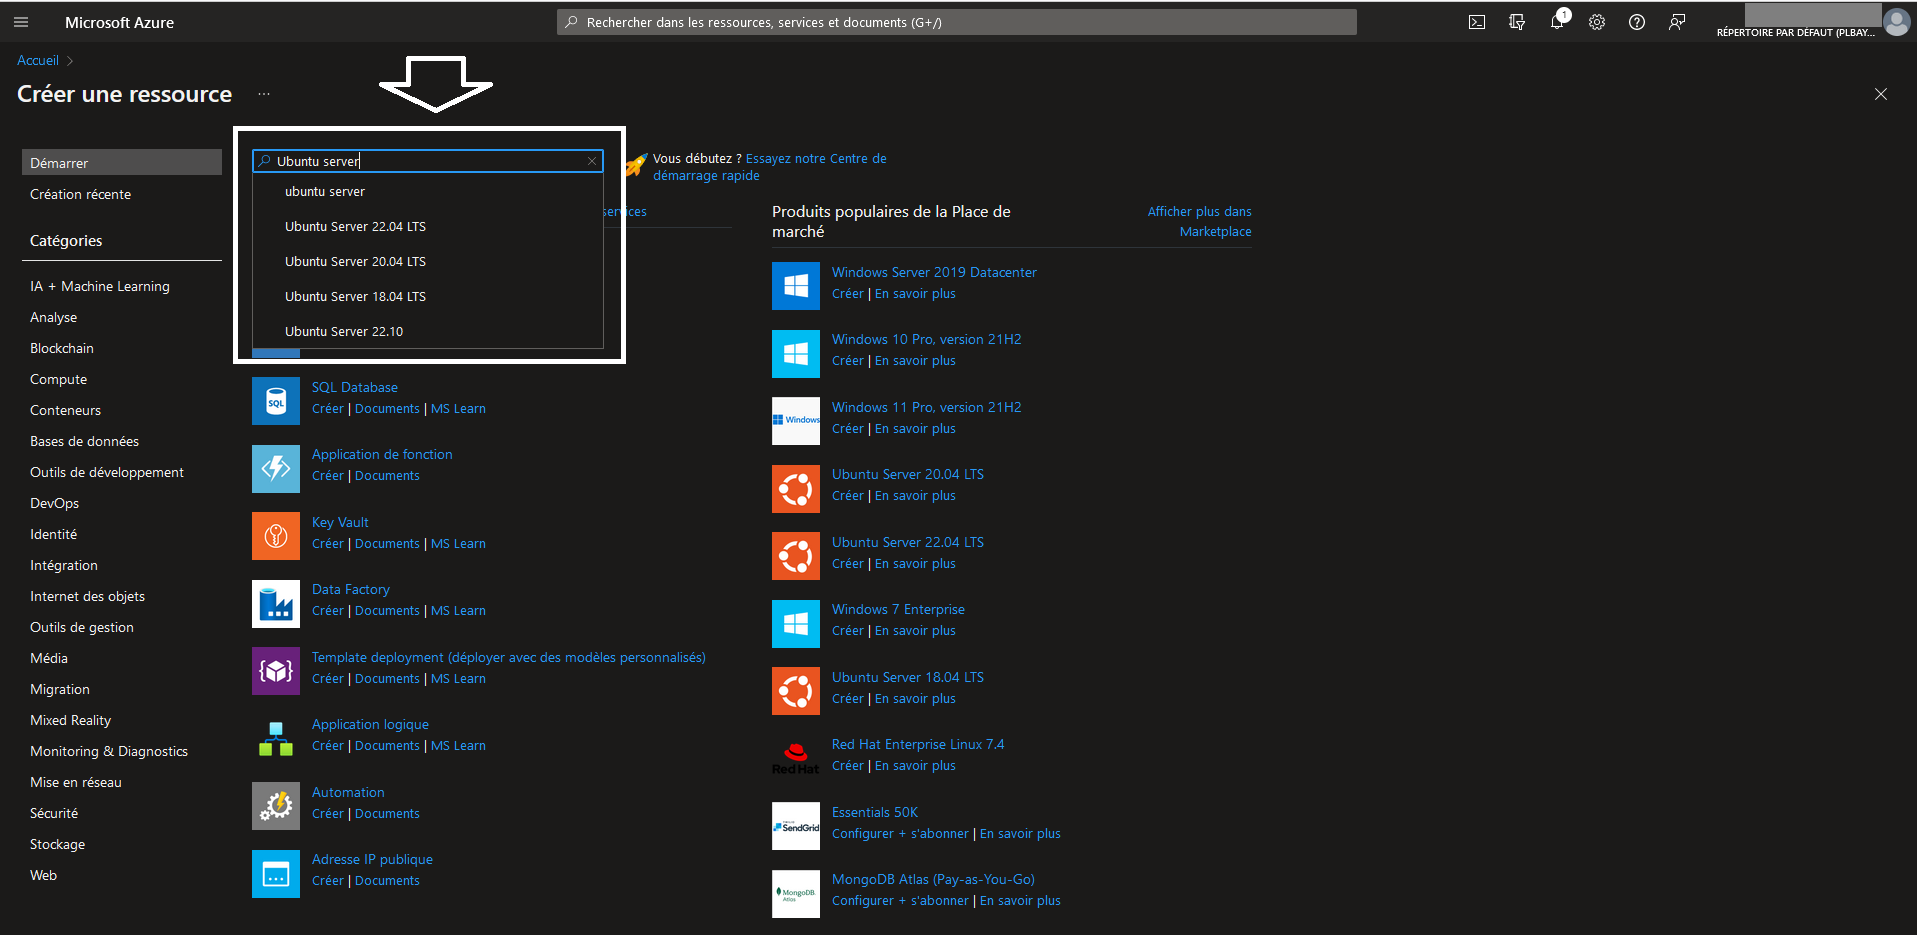Screen dimensions: 1917x935
Task: Click the Automation gear icon
Action: pos(276,806)
